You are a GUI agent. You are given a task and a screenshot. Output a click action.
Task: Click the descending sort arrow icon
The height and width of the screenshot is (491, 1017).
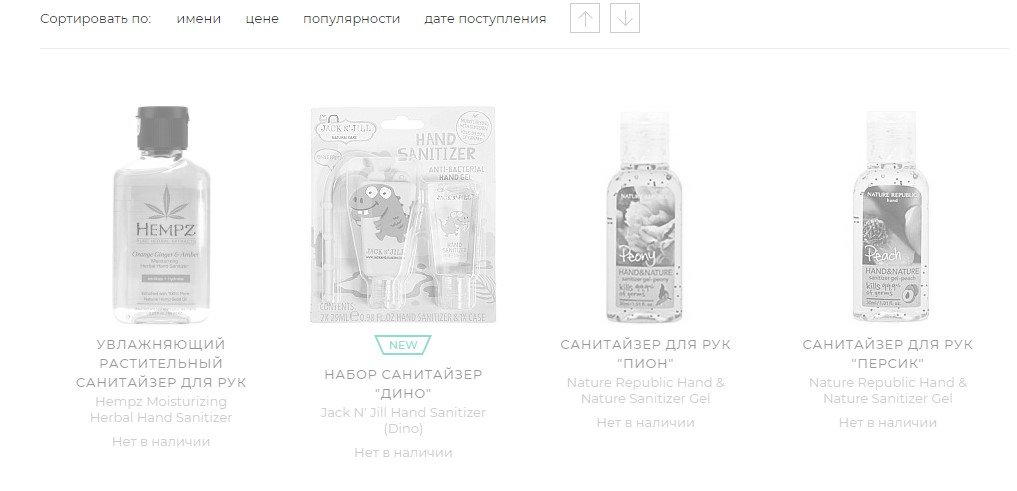625,18
